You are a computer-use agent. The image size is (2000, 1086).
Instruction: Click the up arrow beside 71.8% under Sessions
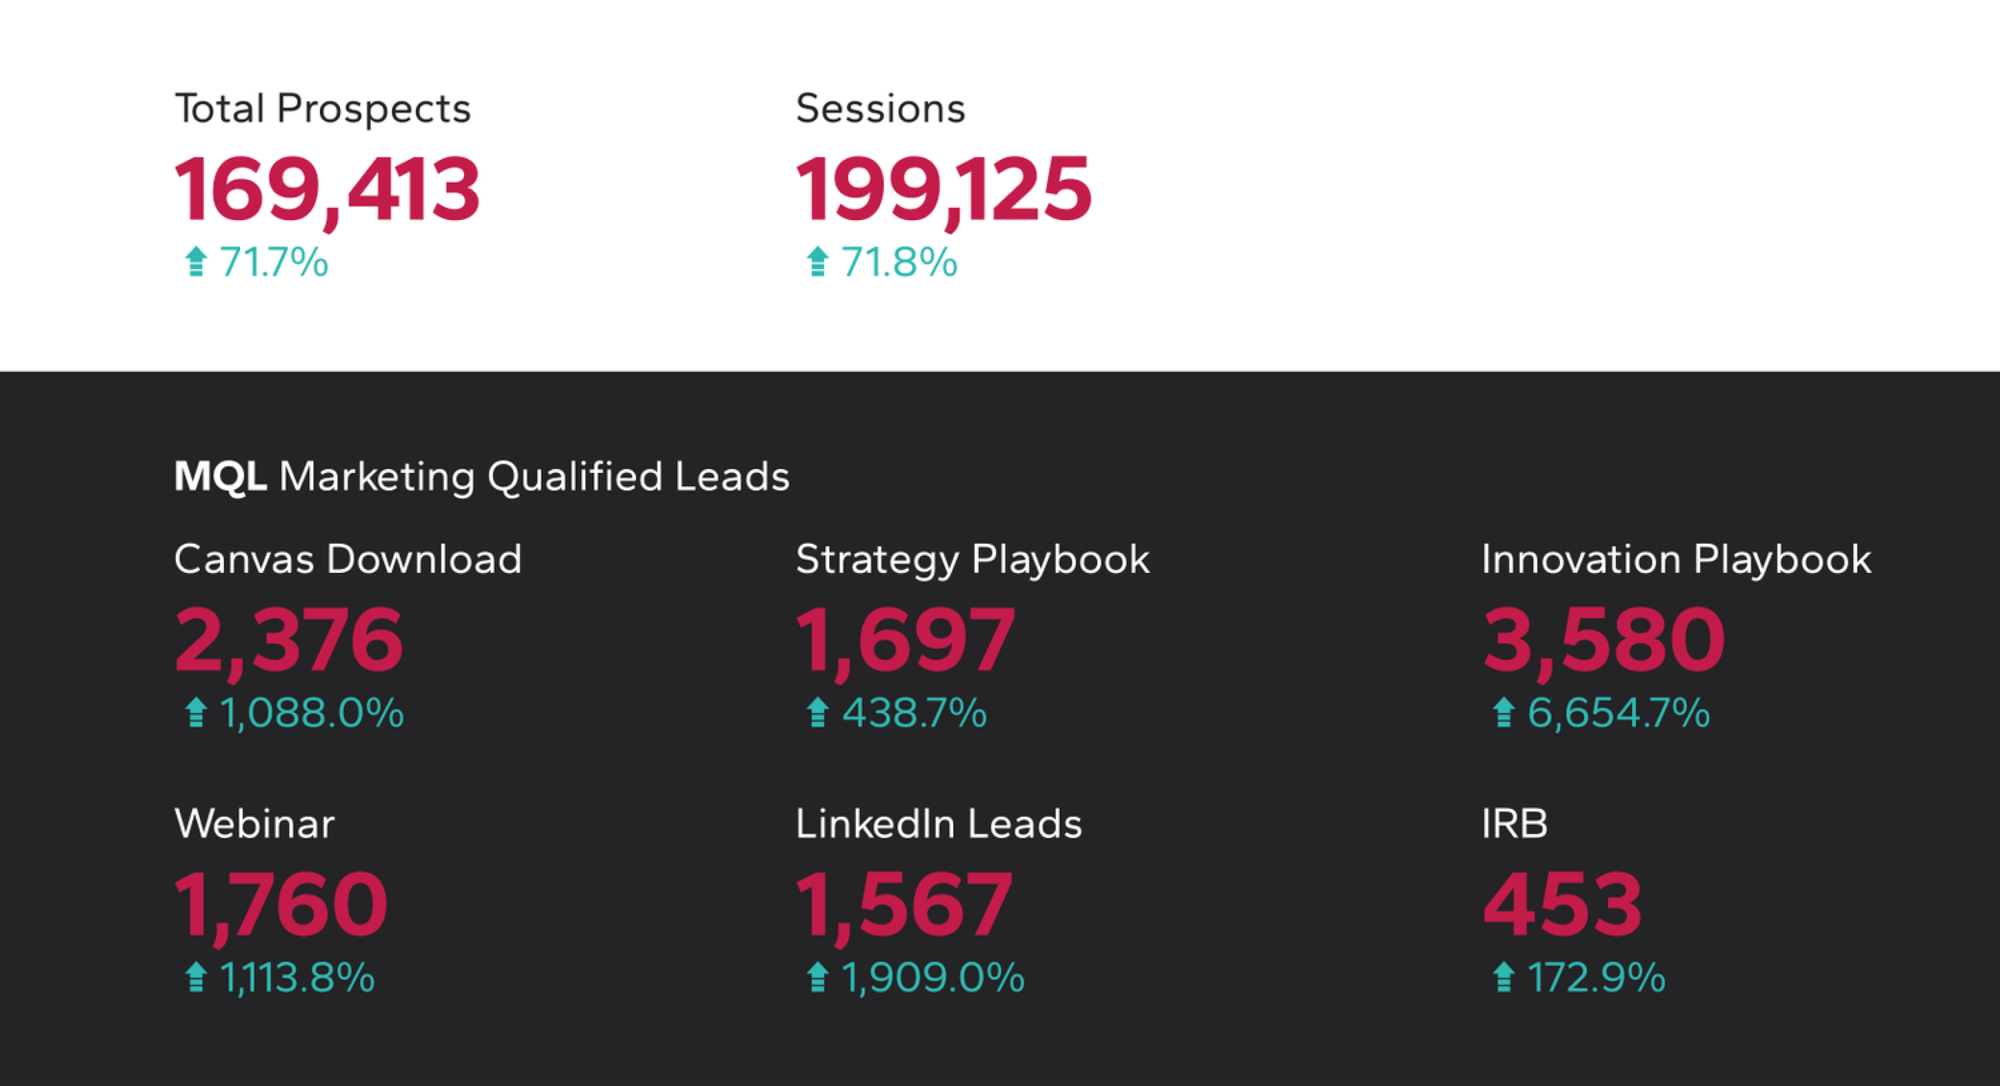click(x=818, y=262)
